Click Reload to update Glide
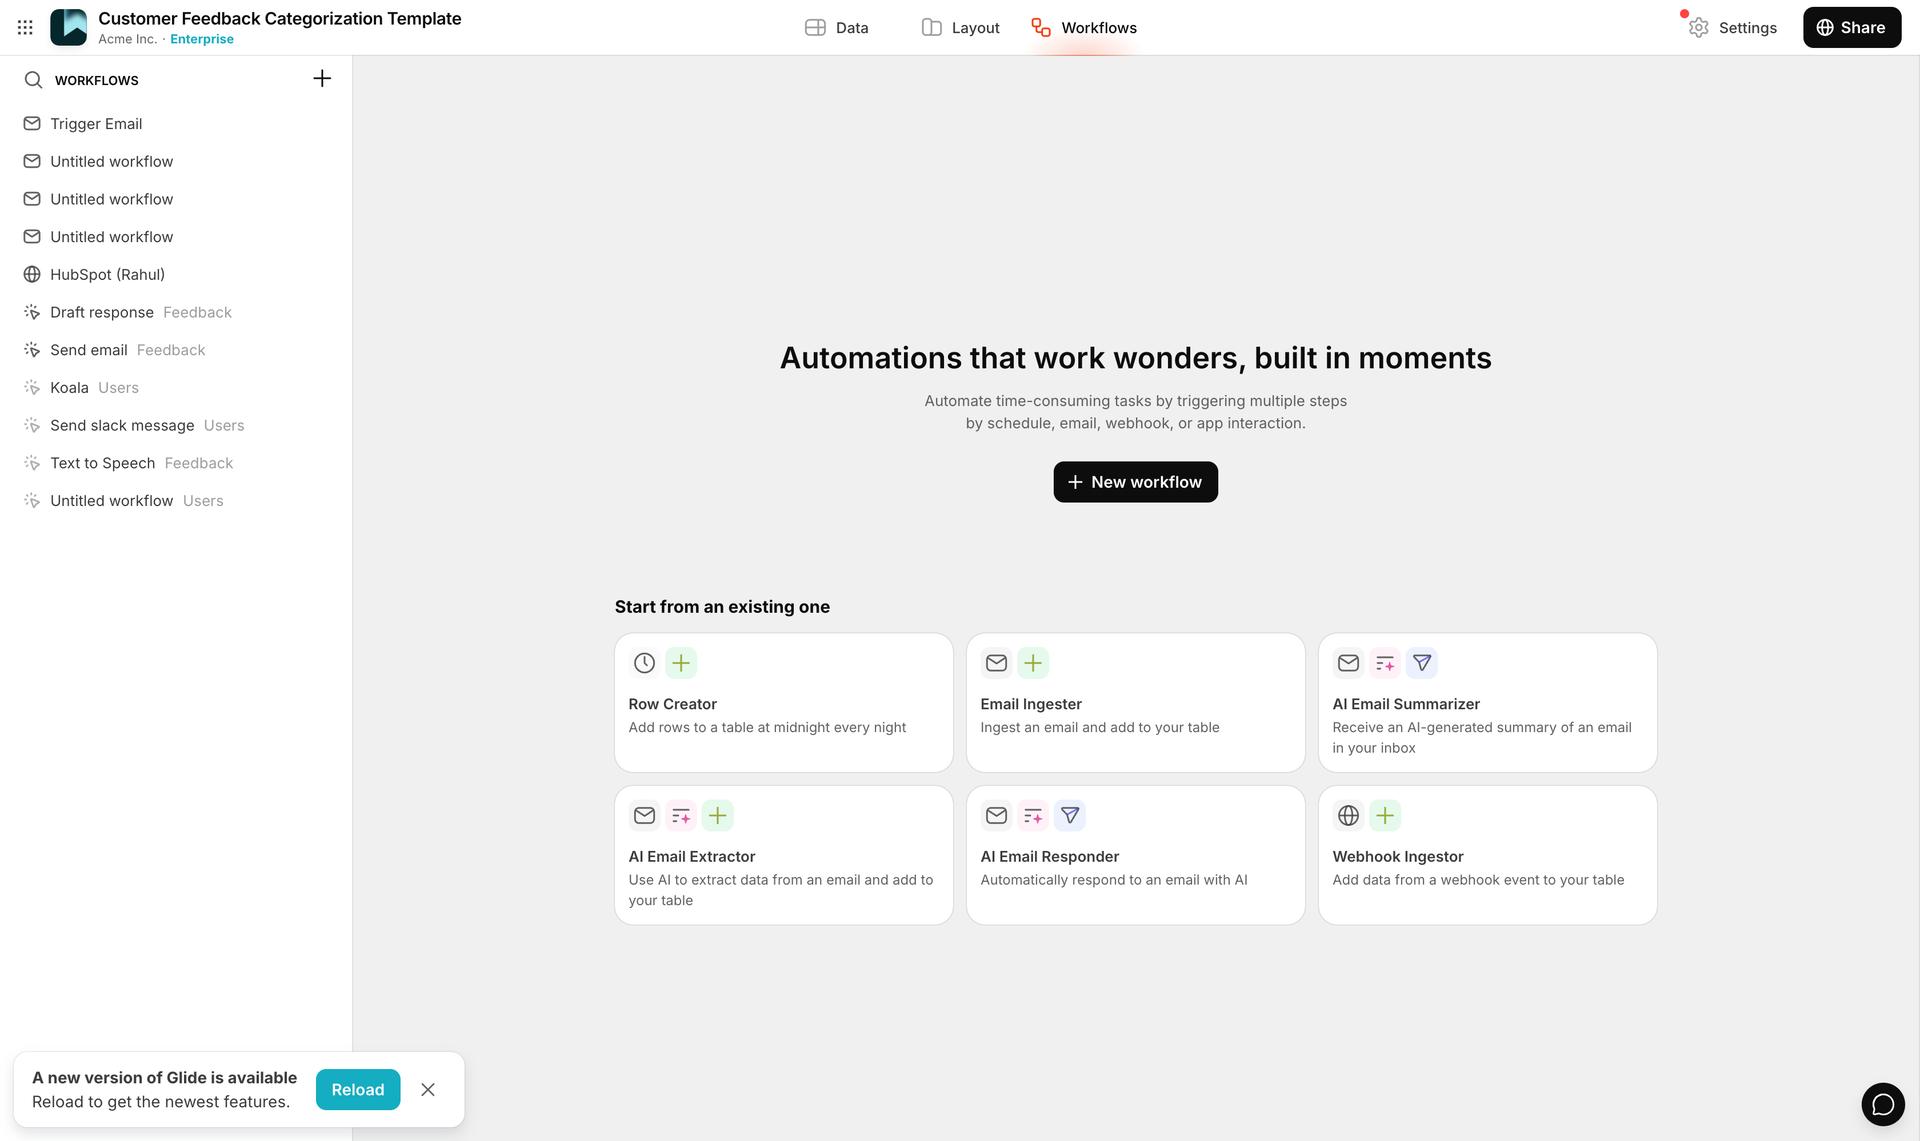The height and width of the screenshot is (1141, 1920). coord(357,1089)
